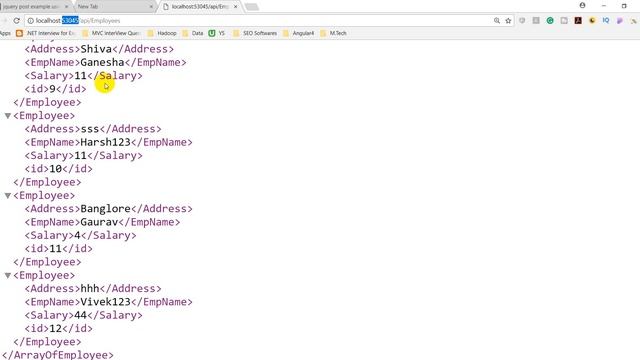
Task: Click the Salary value 4
Action: click(77, 236)
